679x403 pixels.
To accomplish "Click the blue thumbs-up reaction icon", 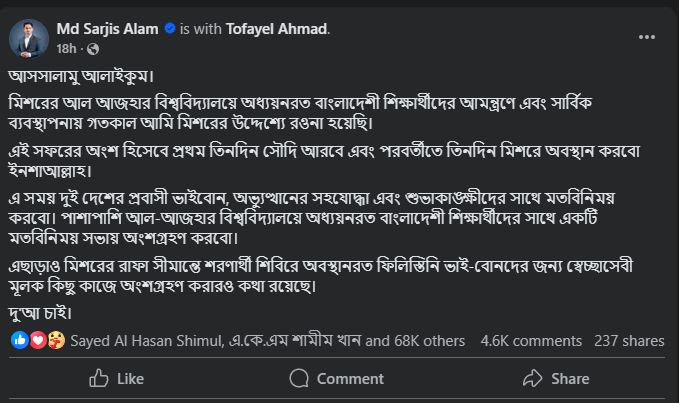I will [x=20, y=340].
